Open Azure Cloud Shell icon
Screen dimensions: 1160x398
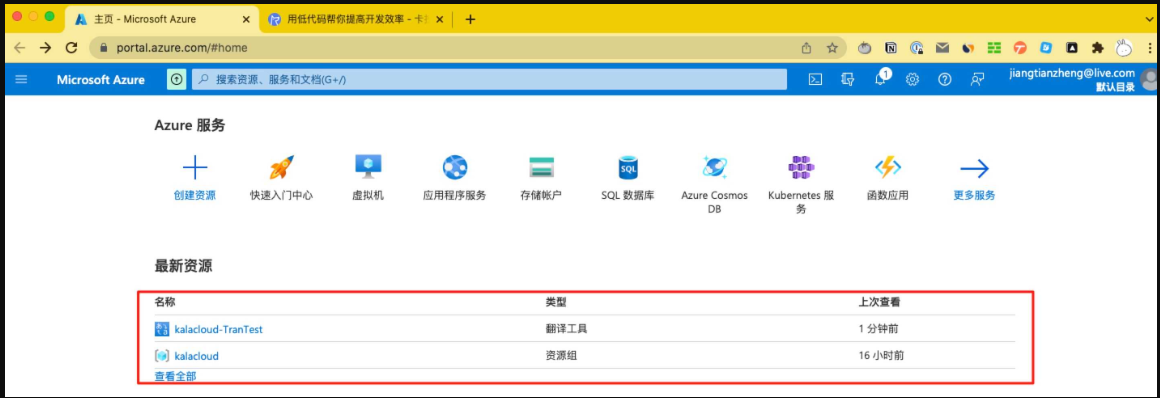coord(815,79)
